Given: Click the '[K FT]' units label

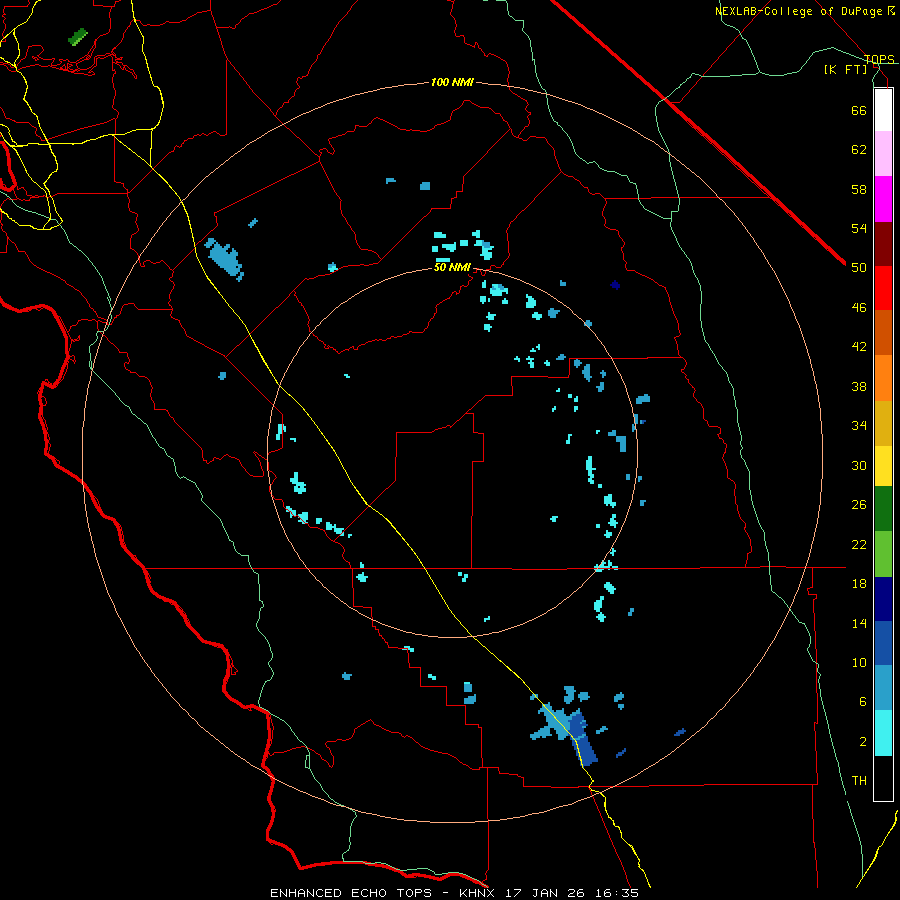Looking at the screenshot, I should click(846, 70).
